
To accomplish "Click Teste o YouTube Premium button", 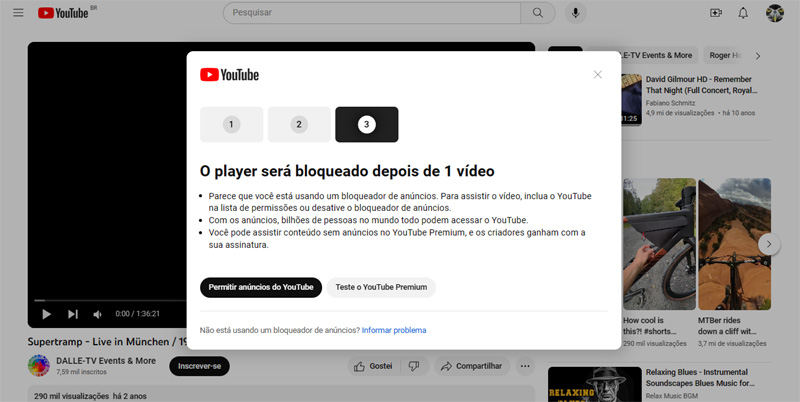I will [381, 287].
